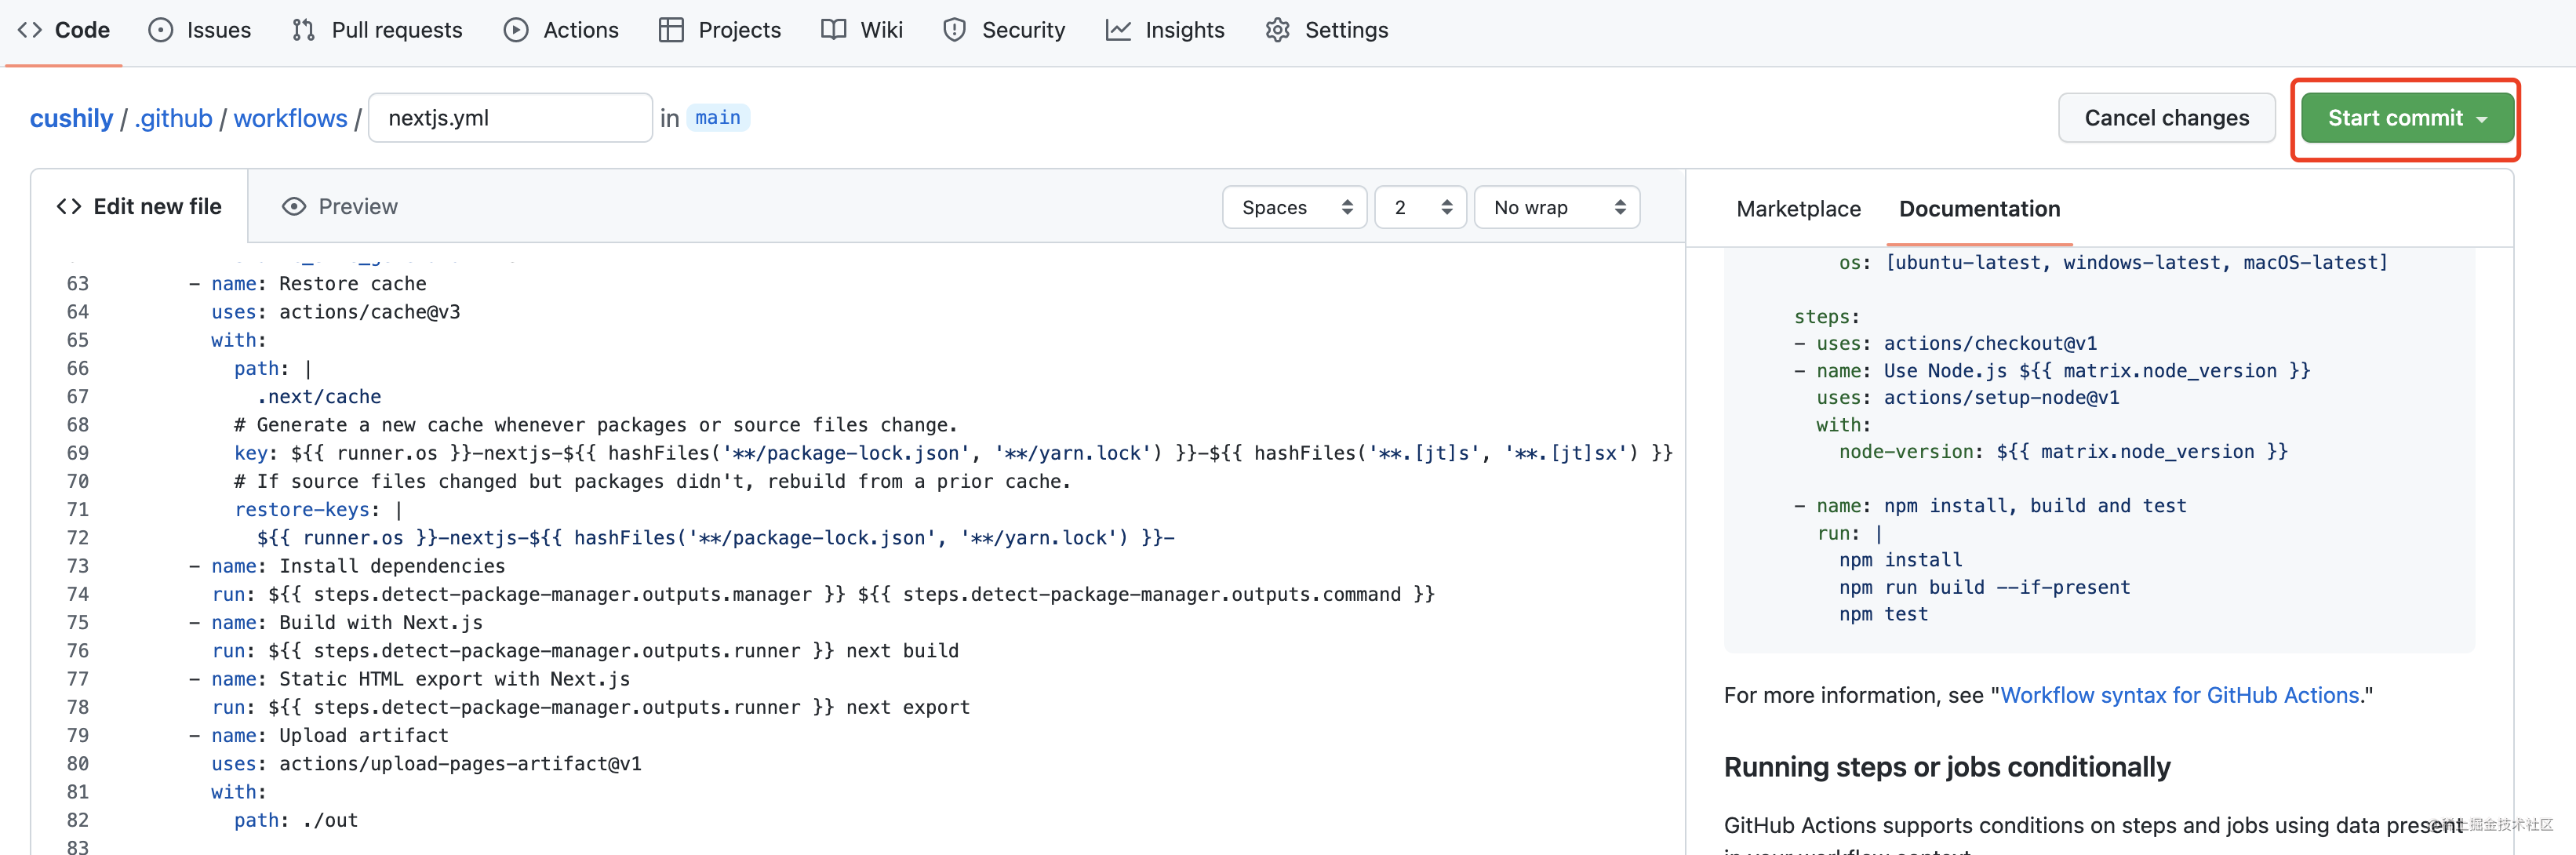Click 'uses: actions/checkout@v1' in docs
Image resolution: width=2576 pixels, height=855 pixels.
(1956, 343)
